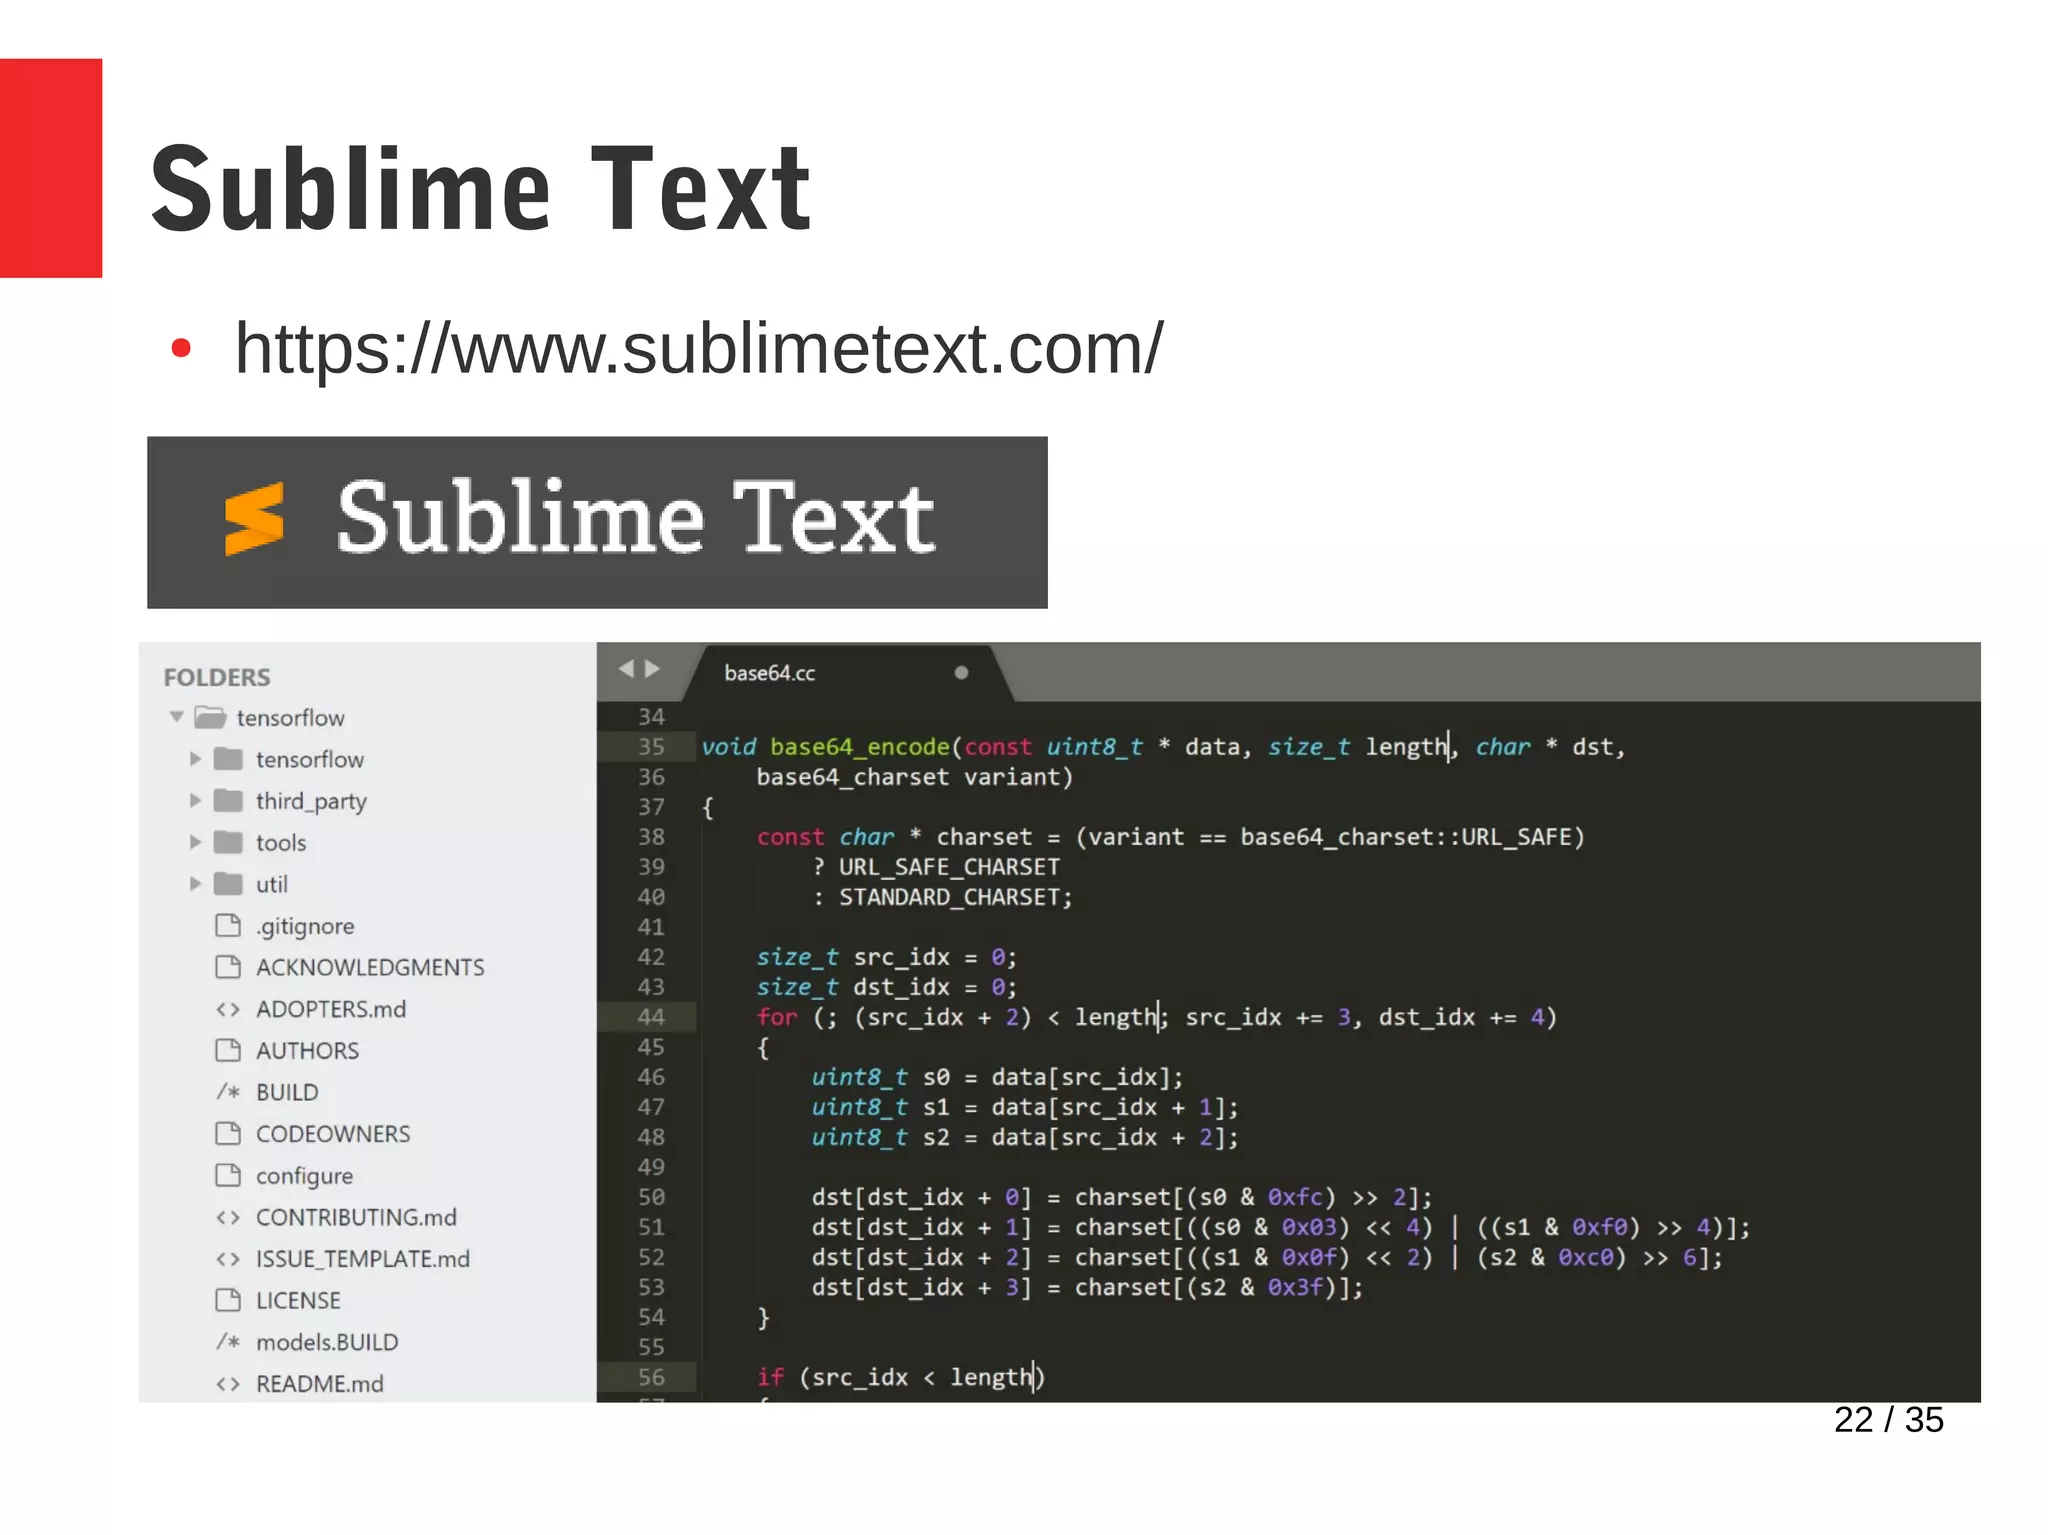Screen dimensions: 2048x1535
Task: Click the markup icon beside ISSUE_TEMPLATE.md
Action: pyautogui.click(x=228, y=1259)
